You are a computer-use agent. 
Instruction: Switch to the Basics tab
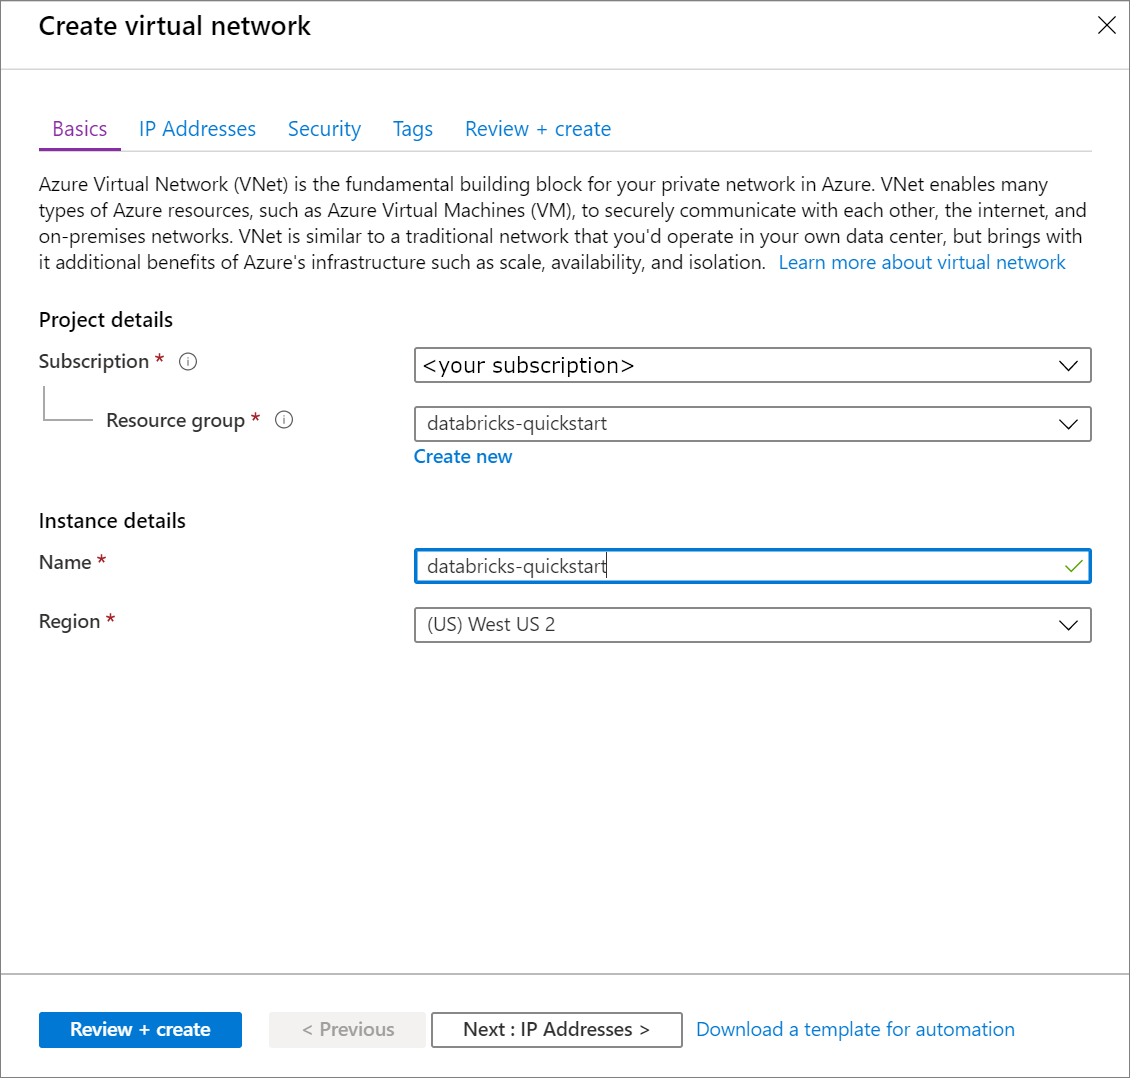click(79, 129)
